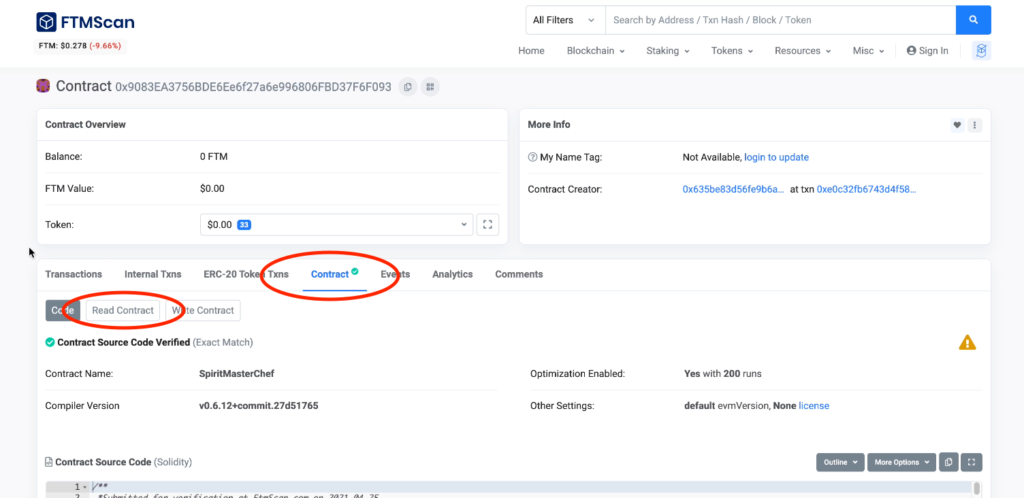
Task: Expand the token holdings fullscreen icon
Action: (x=487, y=225)
